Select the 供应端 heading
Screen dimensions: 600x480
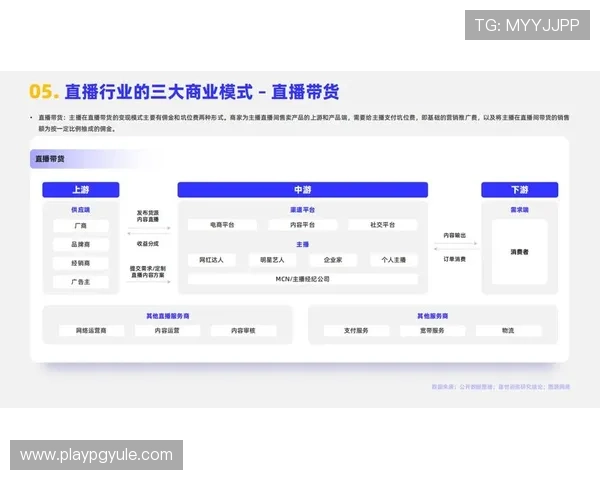pos(80,210)
